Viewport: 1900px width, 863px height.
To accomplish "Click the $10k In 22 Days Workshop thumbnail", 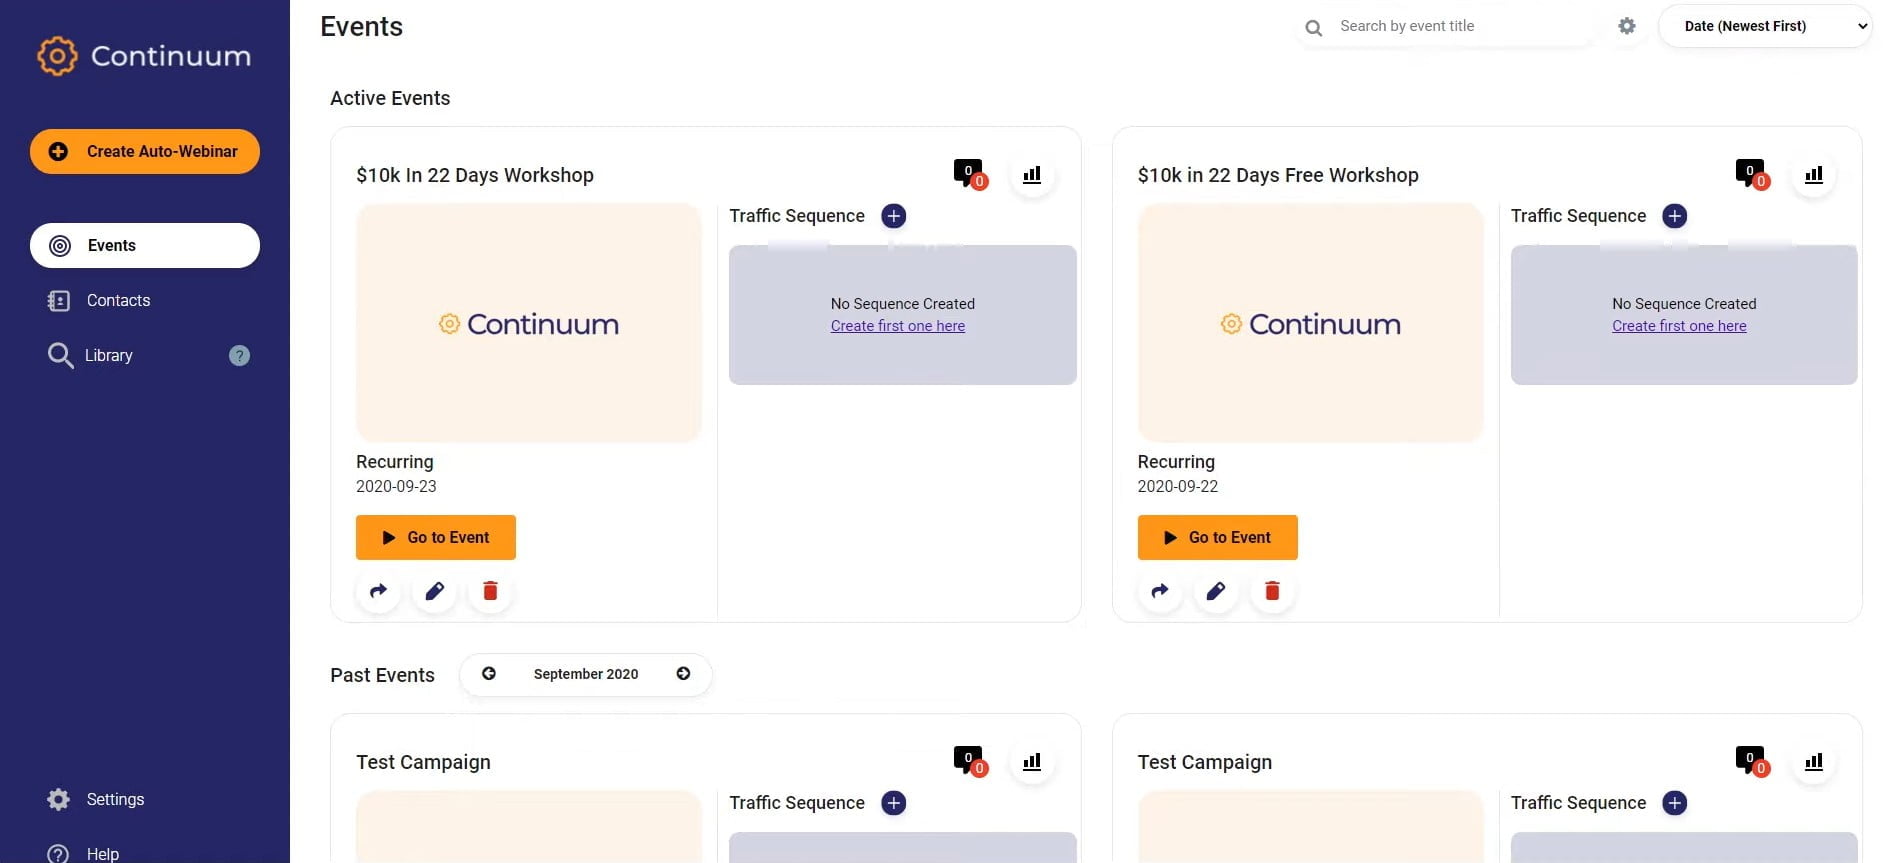I will [529, 323].
